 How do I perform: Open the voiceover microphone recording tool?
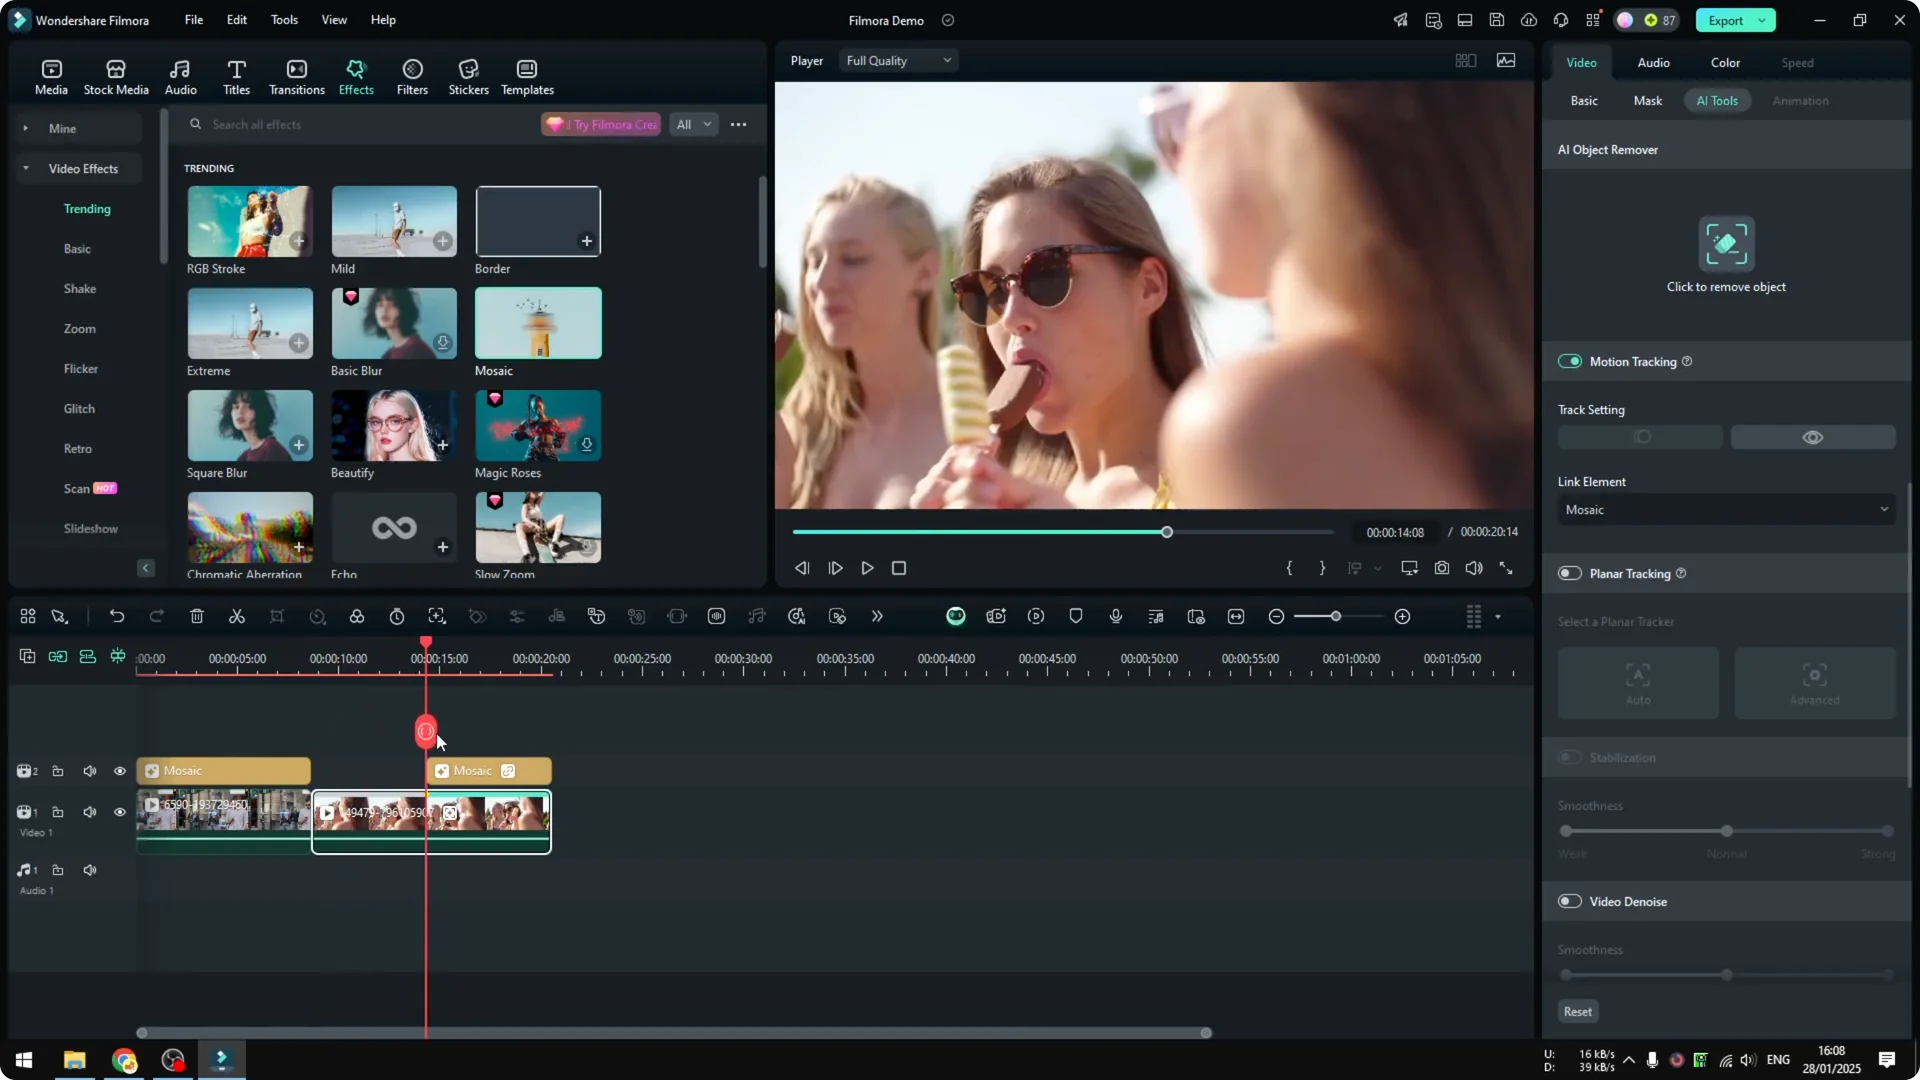(1115, 616)
